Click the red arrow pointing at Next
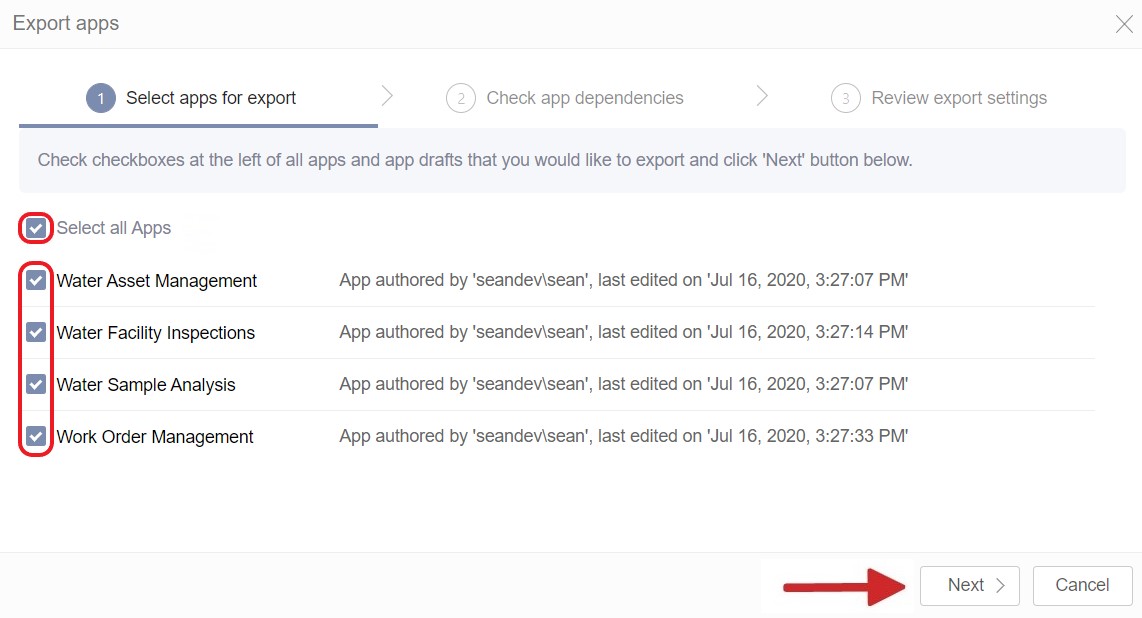Image resolution: width=1142 pixels, height=618 pixels. pos(840,587)
